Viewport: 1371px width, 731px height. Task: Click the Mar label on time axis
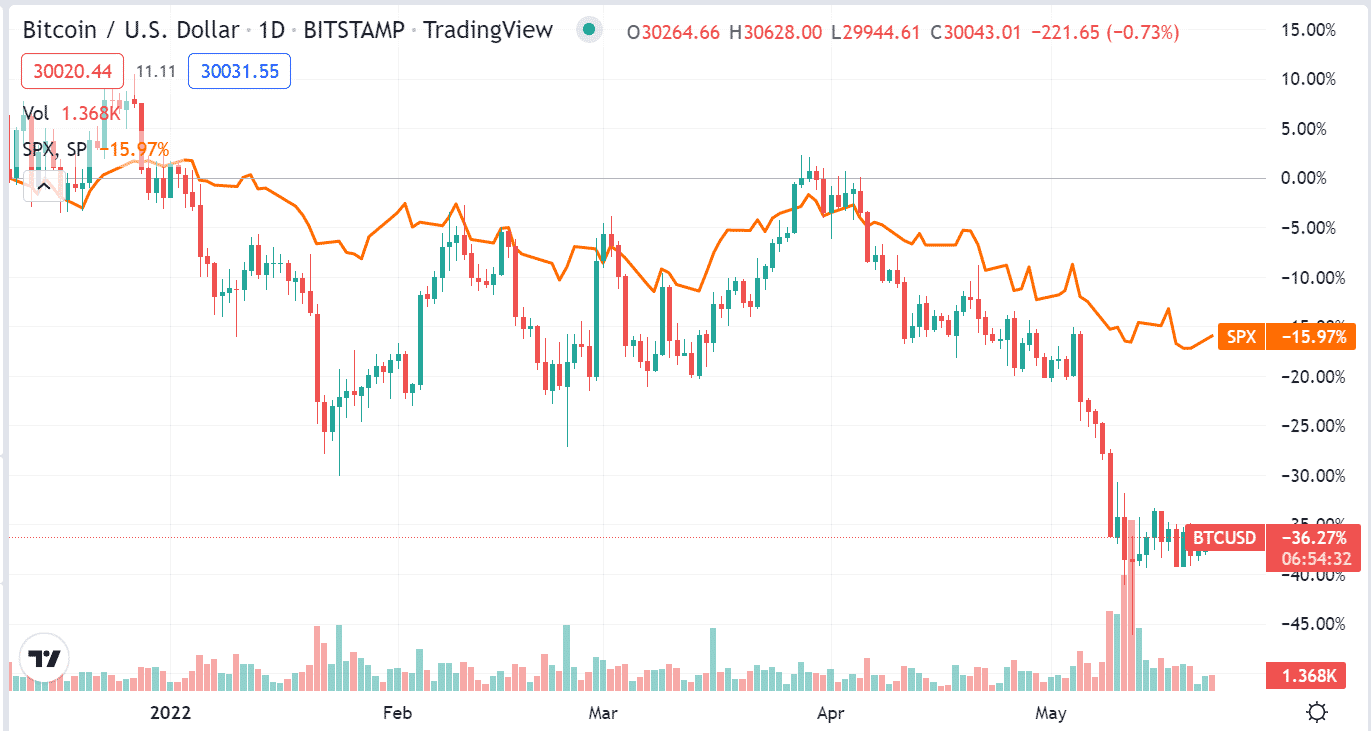(602, 713)
